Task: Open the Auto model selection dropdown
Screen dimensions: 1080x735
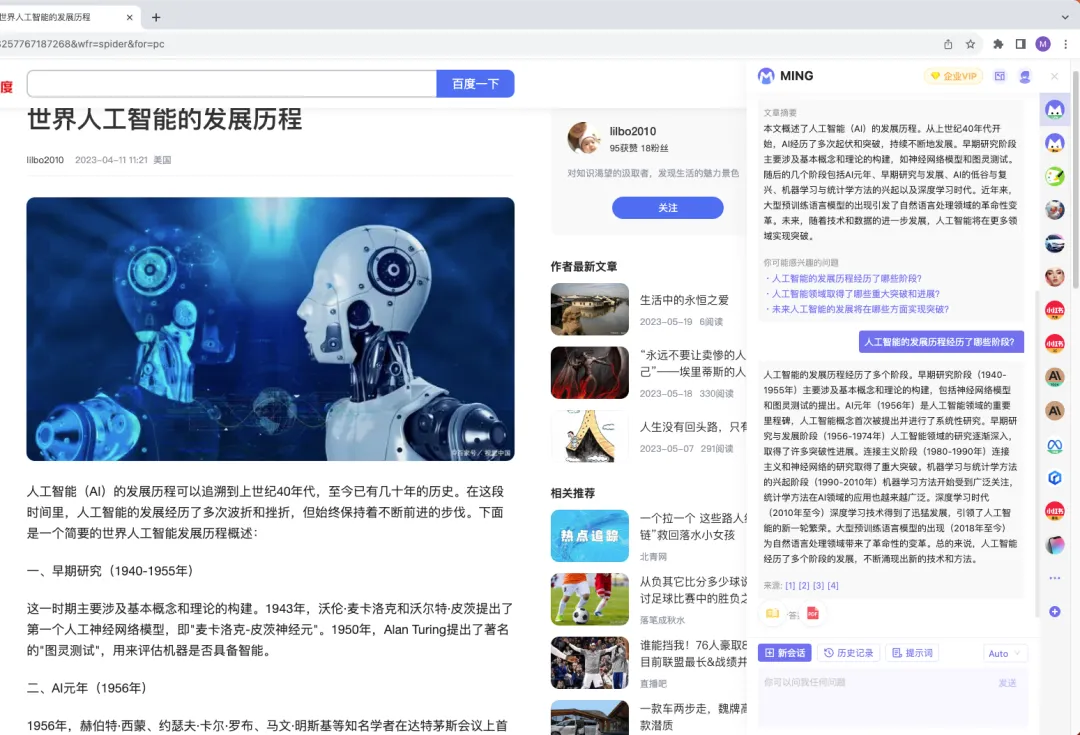Action: [x=1002, y=653]
